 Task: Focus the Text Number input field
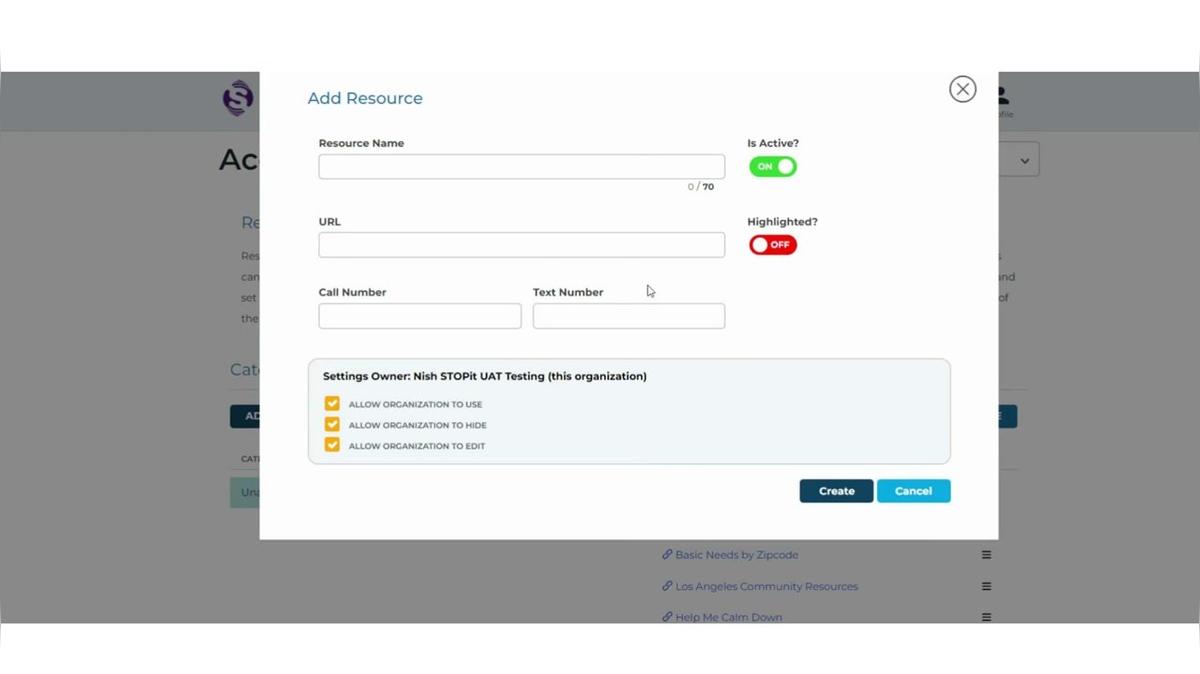629,316
